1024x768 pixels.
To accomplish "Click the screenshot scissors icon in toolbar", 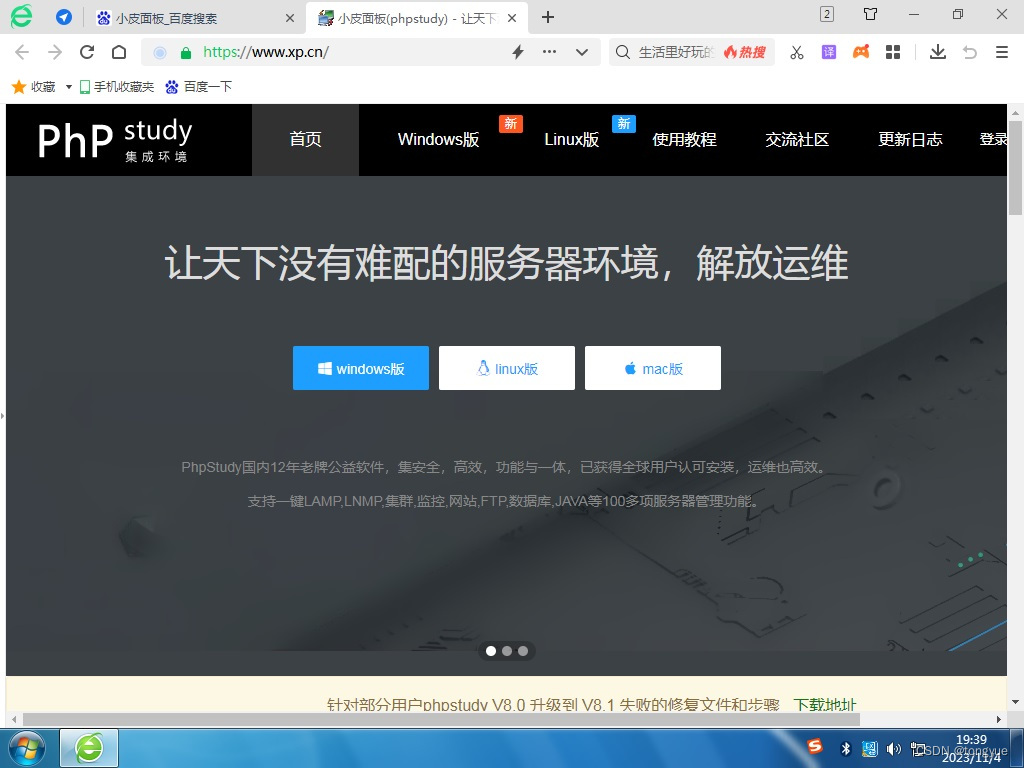I will (x=796, y=52).
